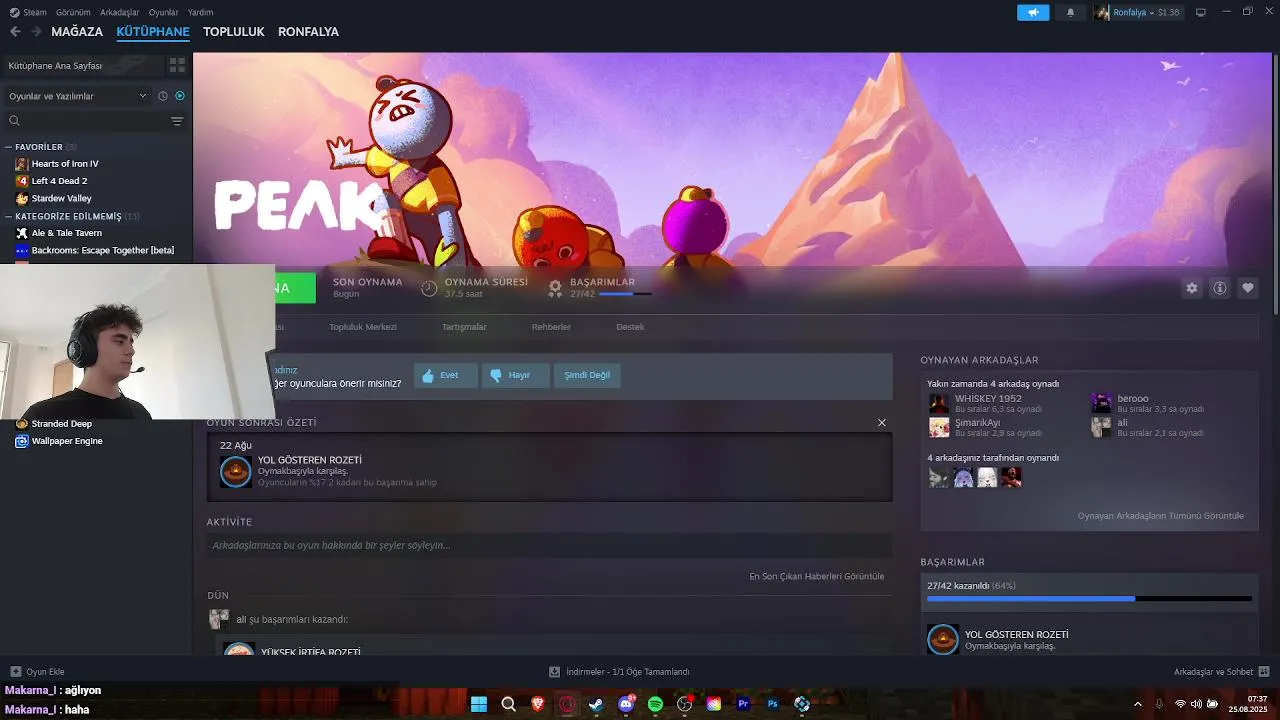1280x720 pixels.
Task: Open Tartışmalar tab
Action: pyautogui.click(x=464, y=327)
